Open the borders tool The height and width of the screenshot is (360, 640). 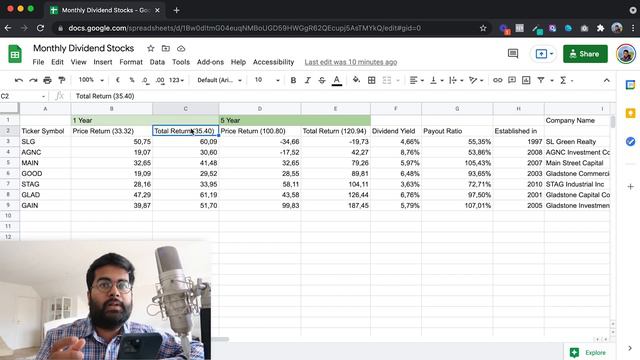coord(371,80)
